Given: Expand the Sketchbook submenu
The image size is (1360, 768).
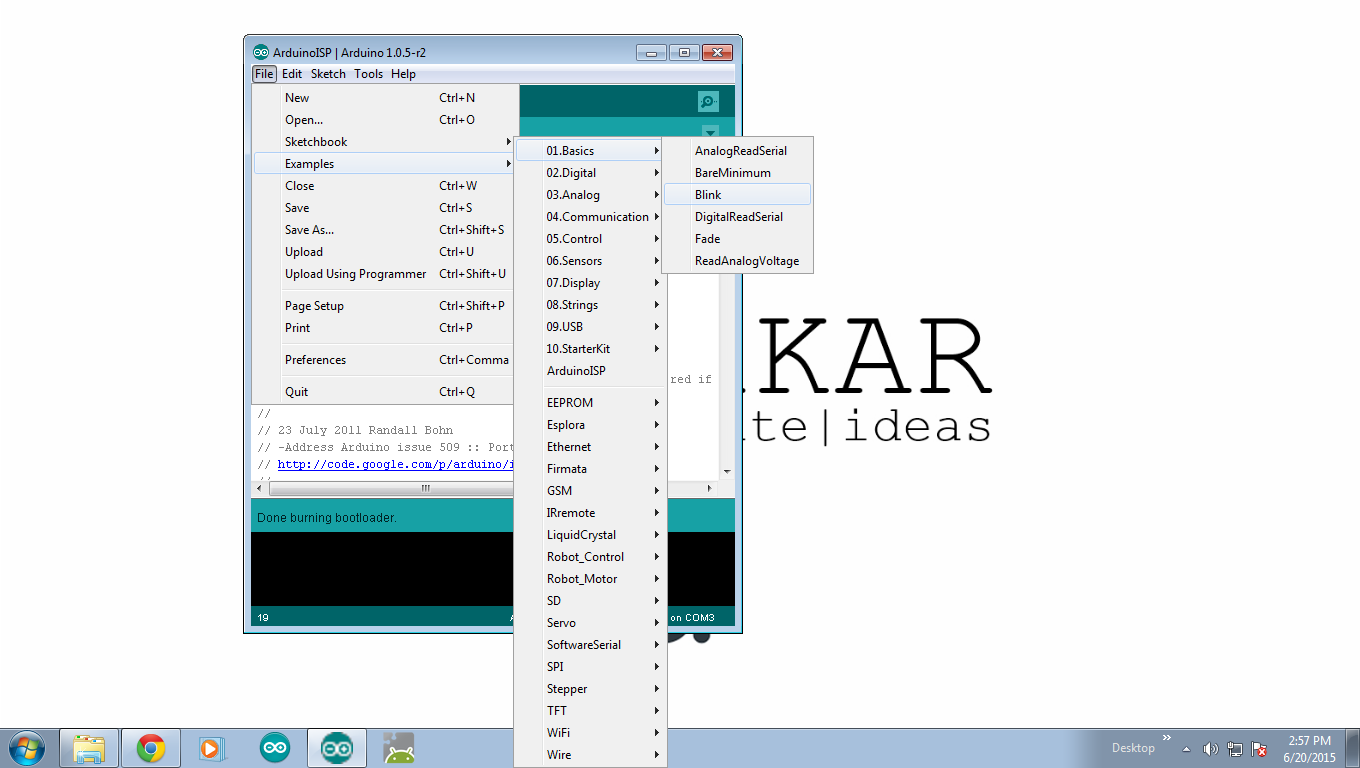Looking at the screenshot, I should click(x=385, y=142).
